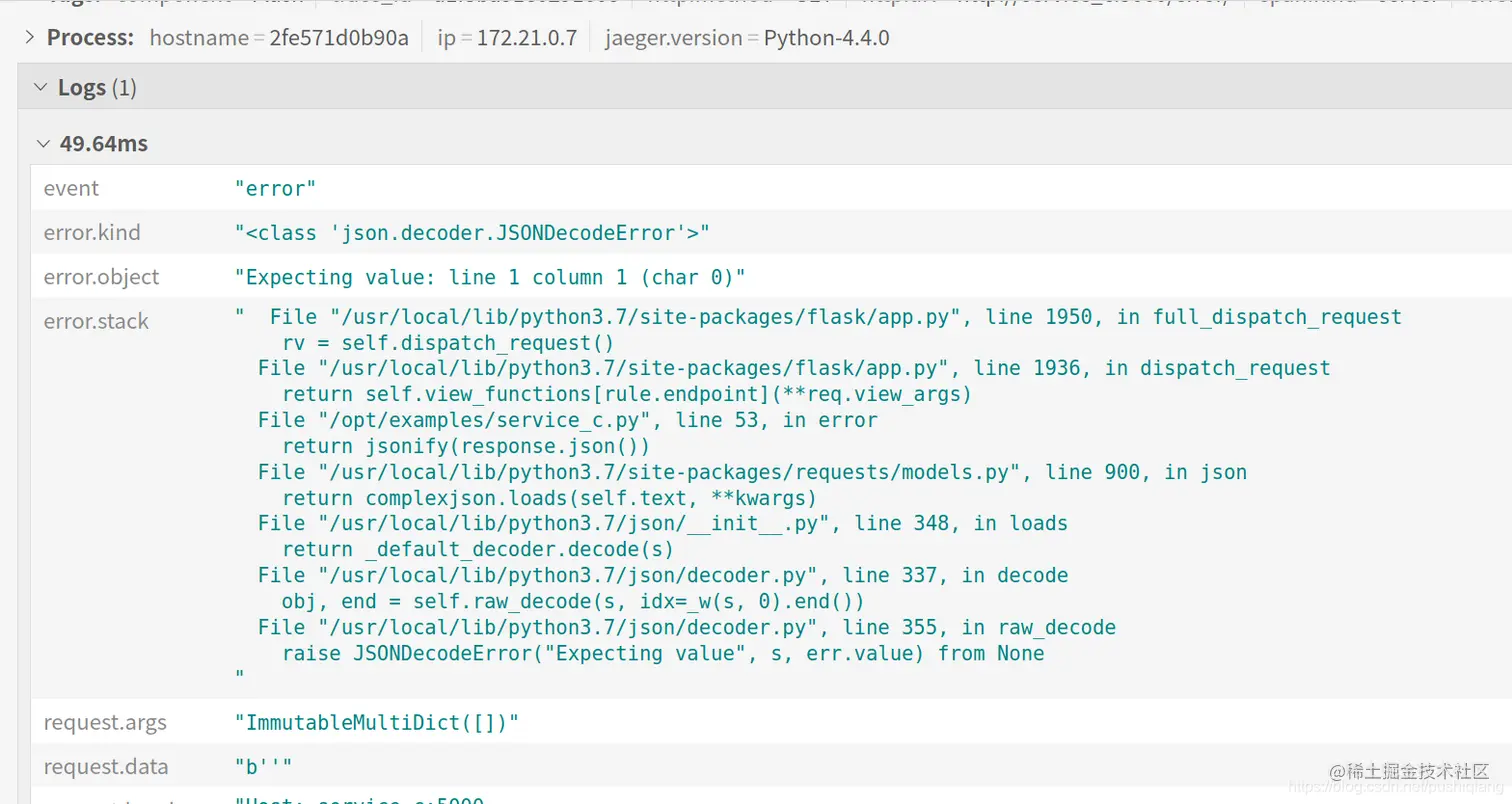Click jaeger.version value Python-4.4.0
This screenshot has width=1512, height=804.
(826, 38)
